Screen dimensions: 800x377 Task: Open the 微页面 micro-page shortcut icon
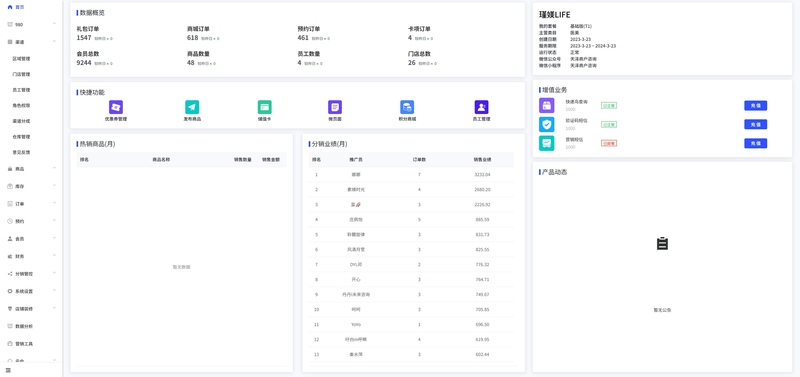click(335, 107)
